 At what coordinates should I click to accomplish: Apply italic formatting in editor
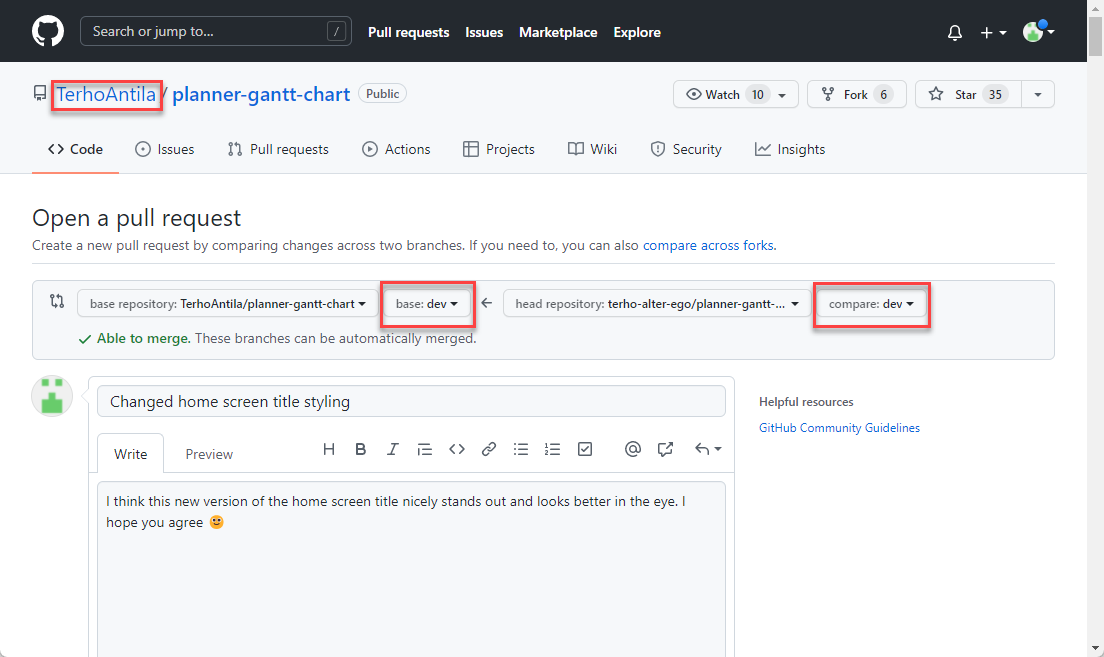[393, 449]
